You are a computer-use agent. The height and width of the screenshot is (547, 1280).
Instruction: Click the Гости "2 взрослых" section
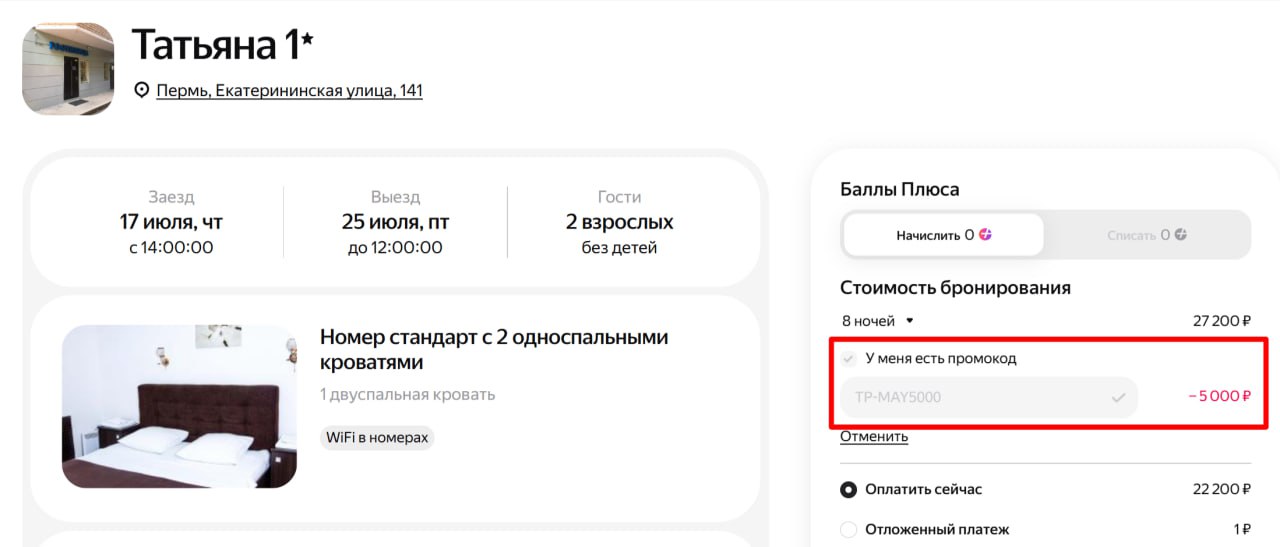(x=619, y=222)
